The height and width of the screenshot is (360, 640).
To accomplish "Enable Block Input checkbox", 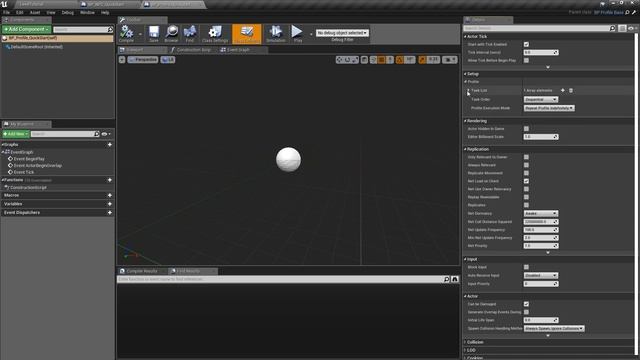I will (526, 267).
